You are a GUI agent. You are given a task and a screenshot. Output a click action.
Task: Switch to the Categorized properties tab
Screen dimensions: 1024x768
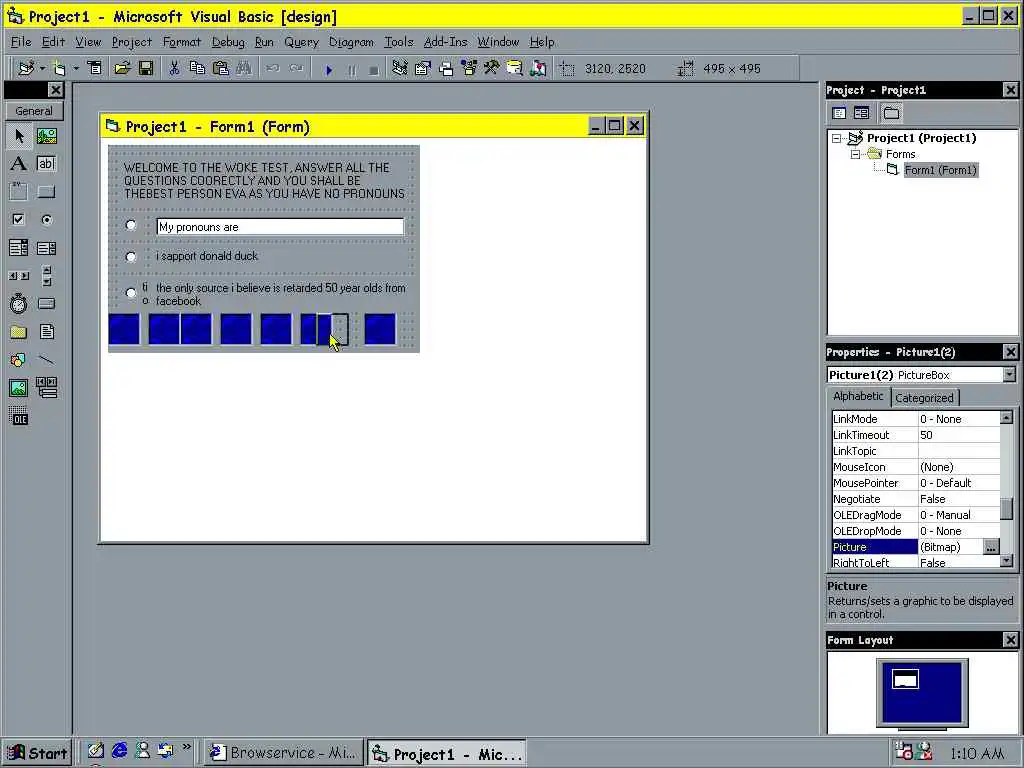[924, 398]
